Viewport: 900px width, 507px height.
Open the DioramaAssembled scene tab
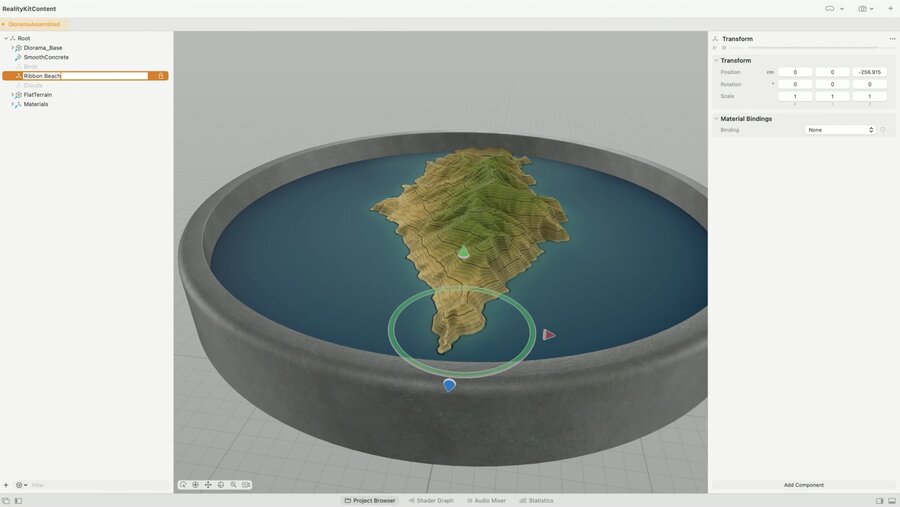[32, 24]
